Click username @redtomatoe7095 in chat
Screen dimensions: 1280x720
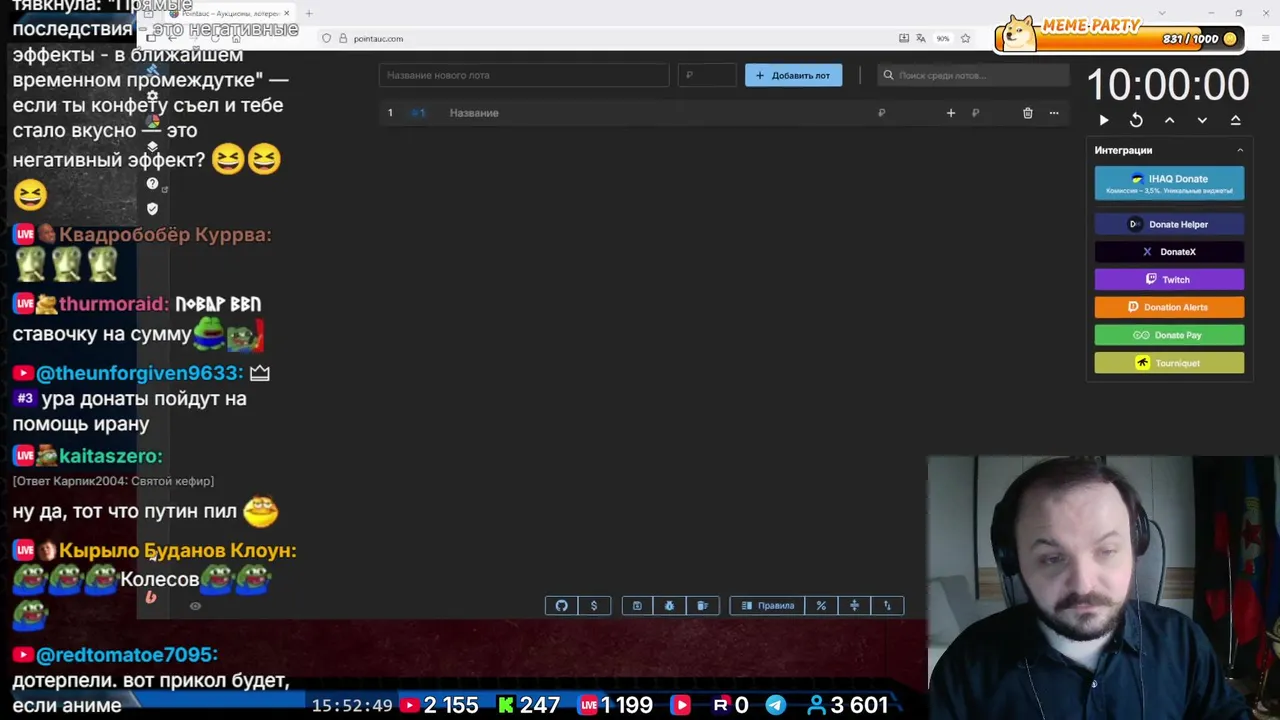(126, 655)
